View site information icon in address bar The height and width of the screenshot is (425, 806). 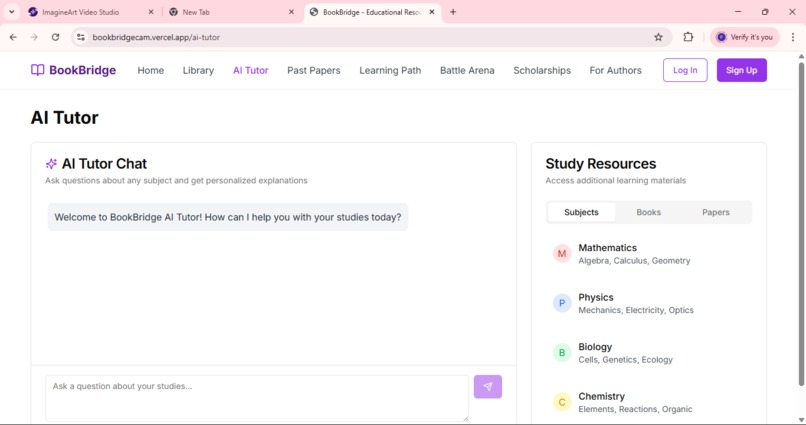[x=81, y=37]
